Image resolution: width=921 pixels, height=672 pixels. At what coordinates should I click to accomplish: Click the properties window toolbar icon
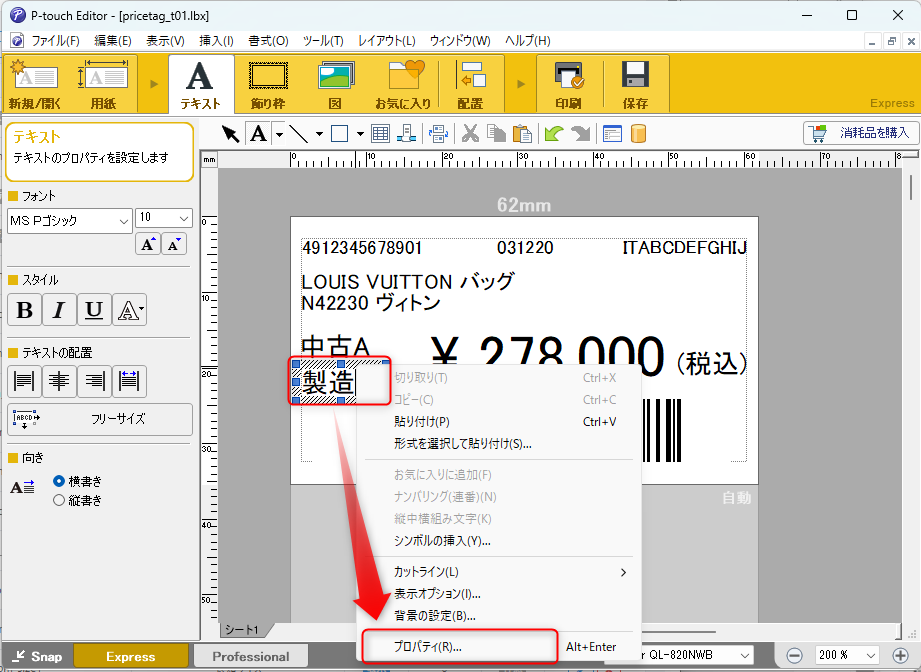pyautogui.click(x=611, y=134)
